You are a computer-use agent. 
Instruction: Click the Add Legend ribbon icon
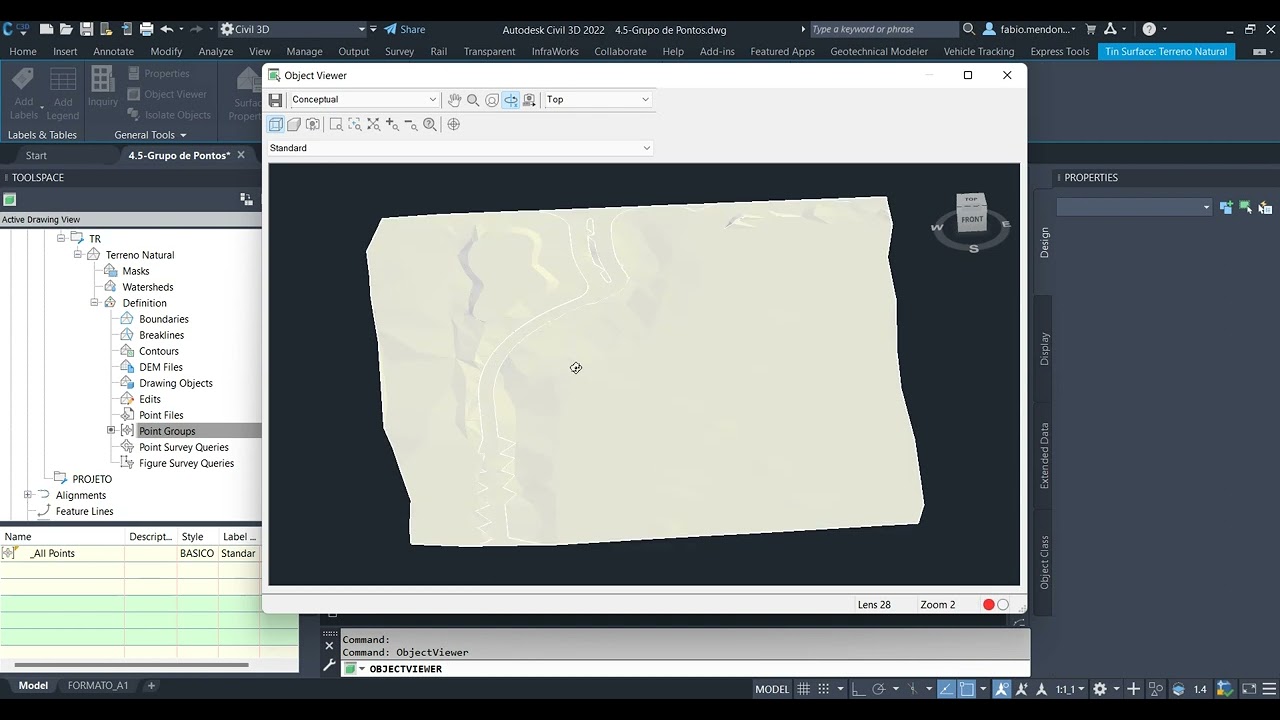tap(63, 92)
